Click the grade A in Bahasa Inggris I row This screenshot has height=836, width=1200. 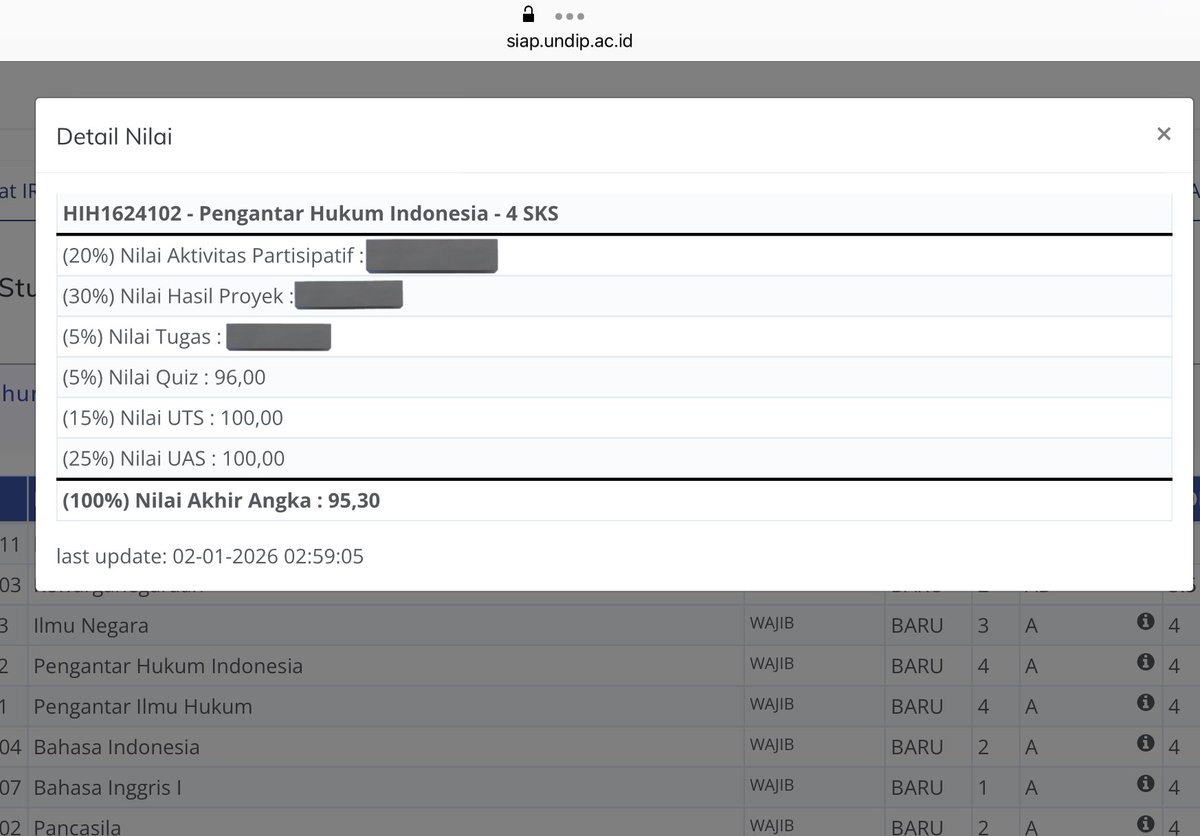click(x=1031, y=788)
